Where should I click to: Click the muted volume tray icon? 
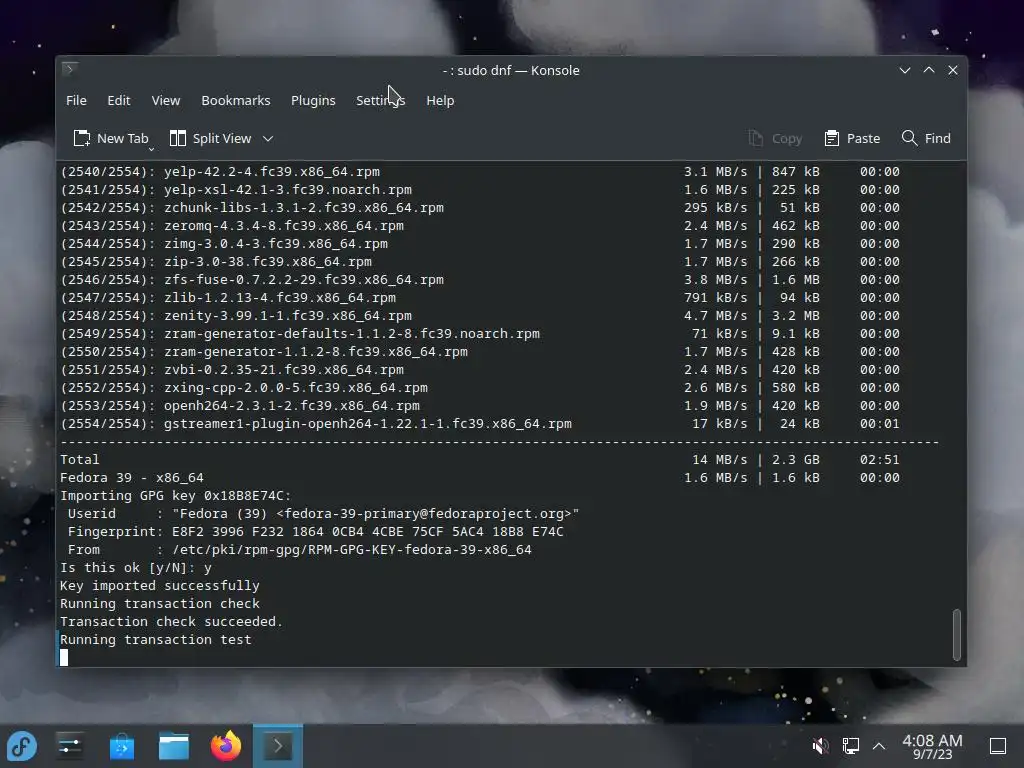tap(820, 746)
